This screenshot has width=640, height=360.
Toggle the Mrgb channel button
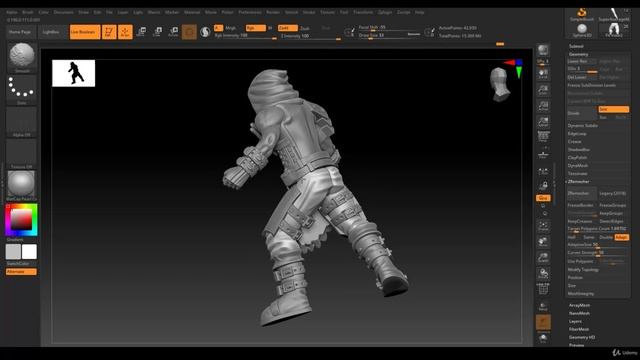click(231, 28)
